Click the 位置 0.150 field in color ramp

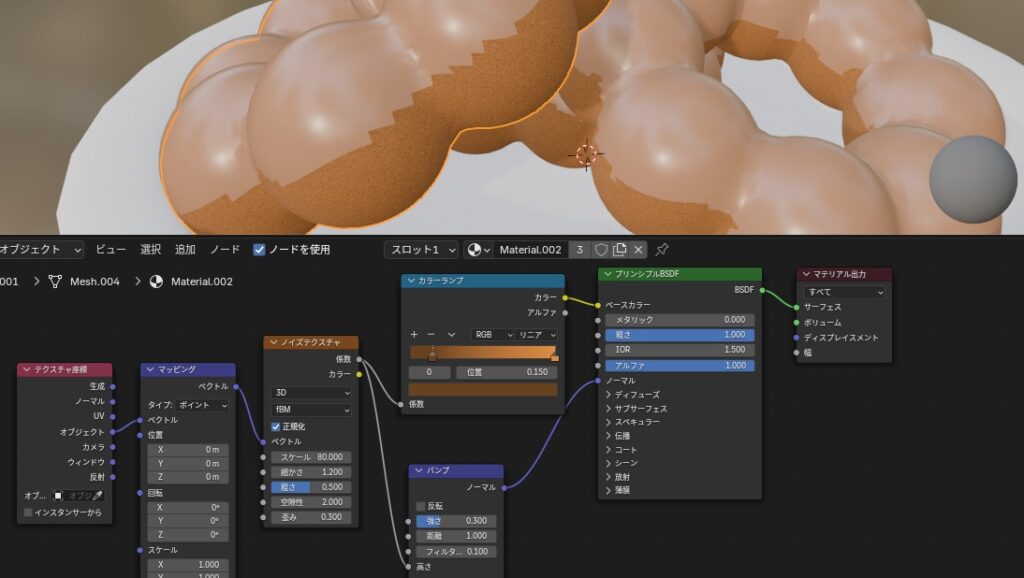pos(506,372)
